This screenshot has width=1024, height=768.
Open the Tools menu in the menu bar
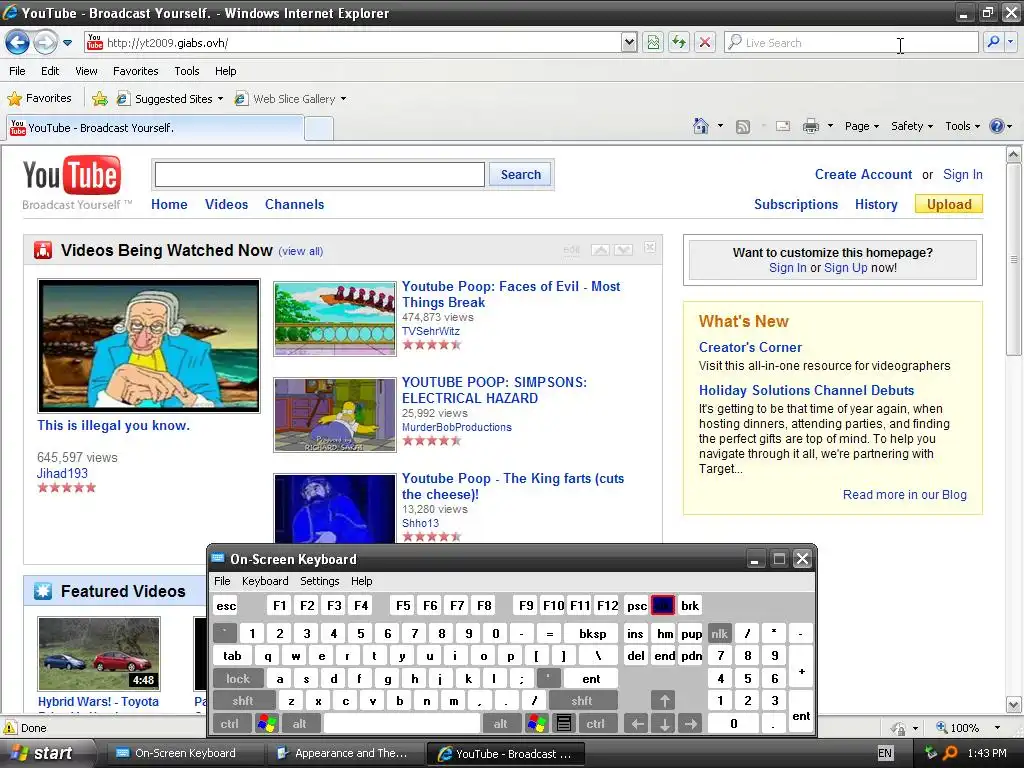187,71
